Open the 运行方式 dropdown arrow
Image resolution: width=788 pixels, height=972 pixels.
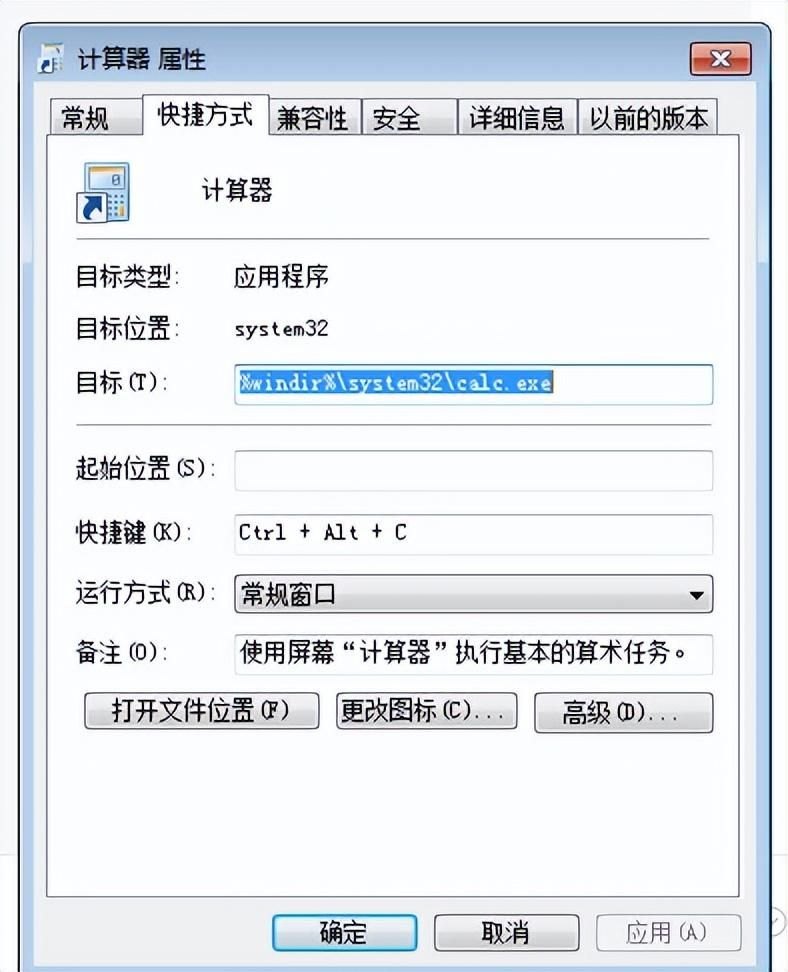(x=696, y=595)
